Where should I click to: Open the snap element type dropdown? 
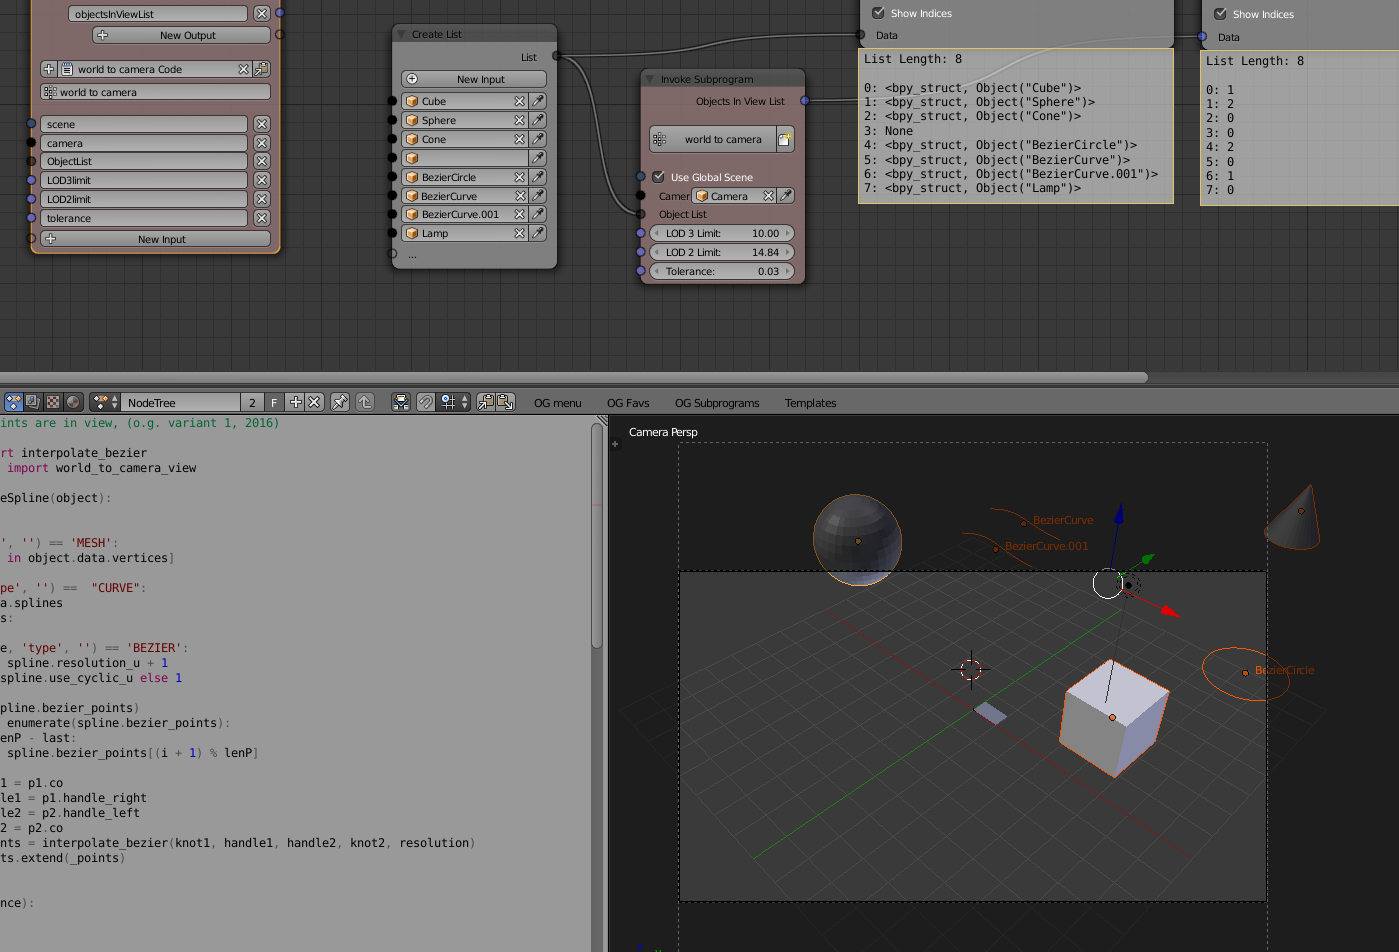(454, 402)
